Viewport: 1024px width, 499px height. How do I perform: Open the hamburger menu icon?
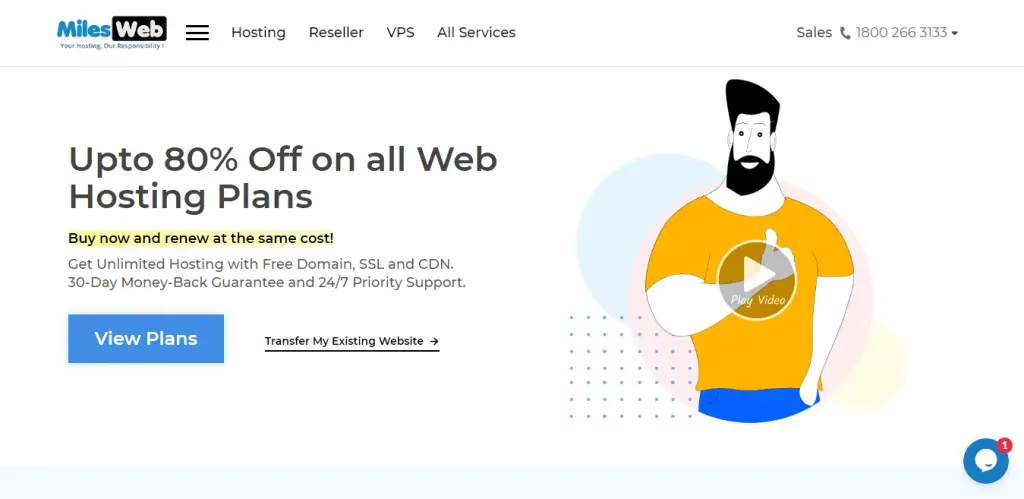[x=197, y=33]
